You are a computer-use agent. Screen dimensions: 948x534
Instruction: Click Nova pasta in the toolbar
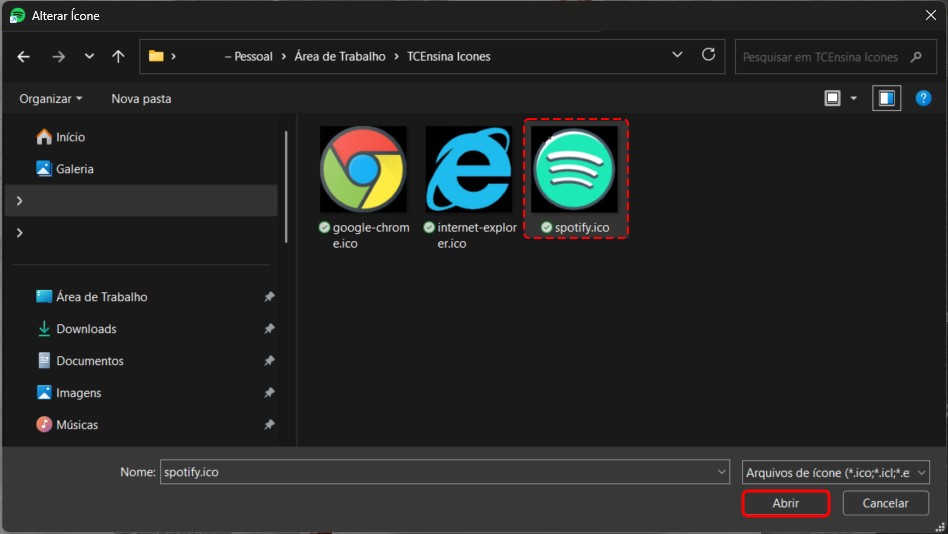(141, 99)
